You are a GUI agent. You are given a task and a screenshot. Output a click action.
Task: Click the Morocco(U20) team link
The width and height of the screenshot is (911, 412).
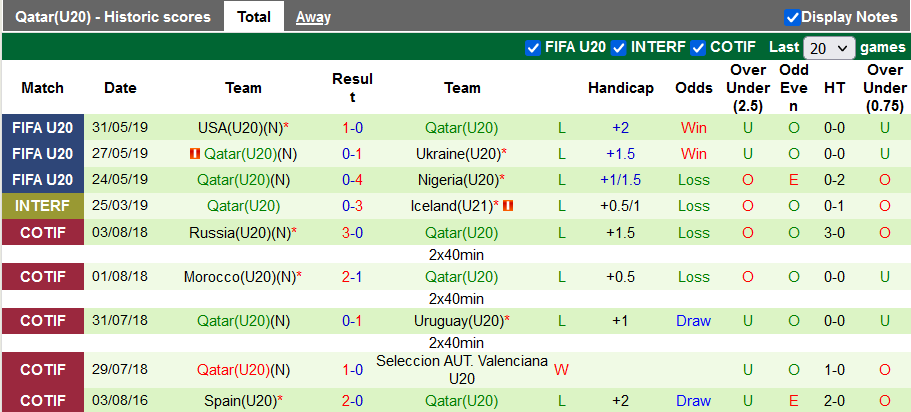coord(232,276)
